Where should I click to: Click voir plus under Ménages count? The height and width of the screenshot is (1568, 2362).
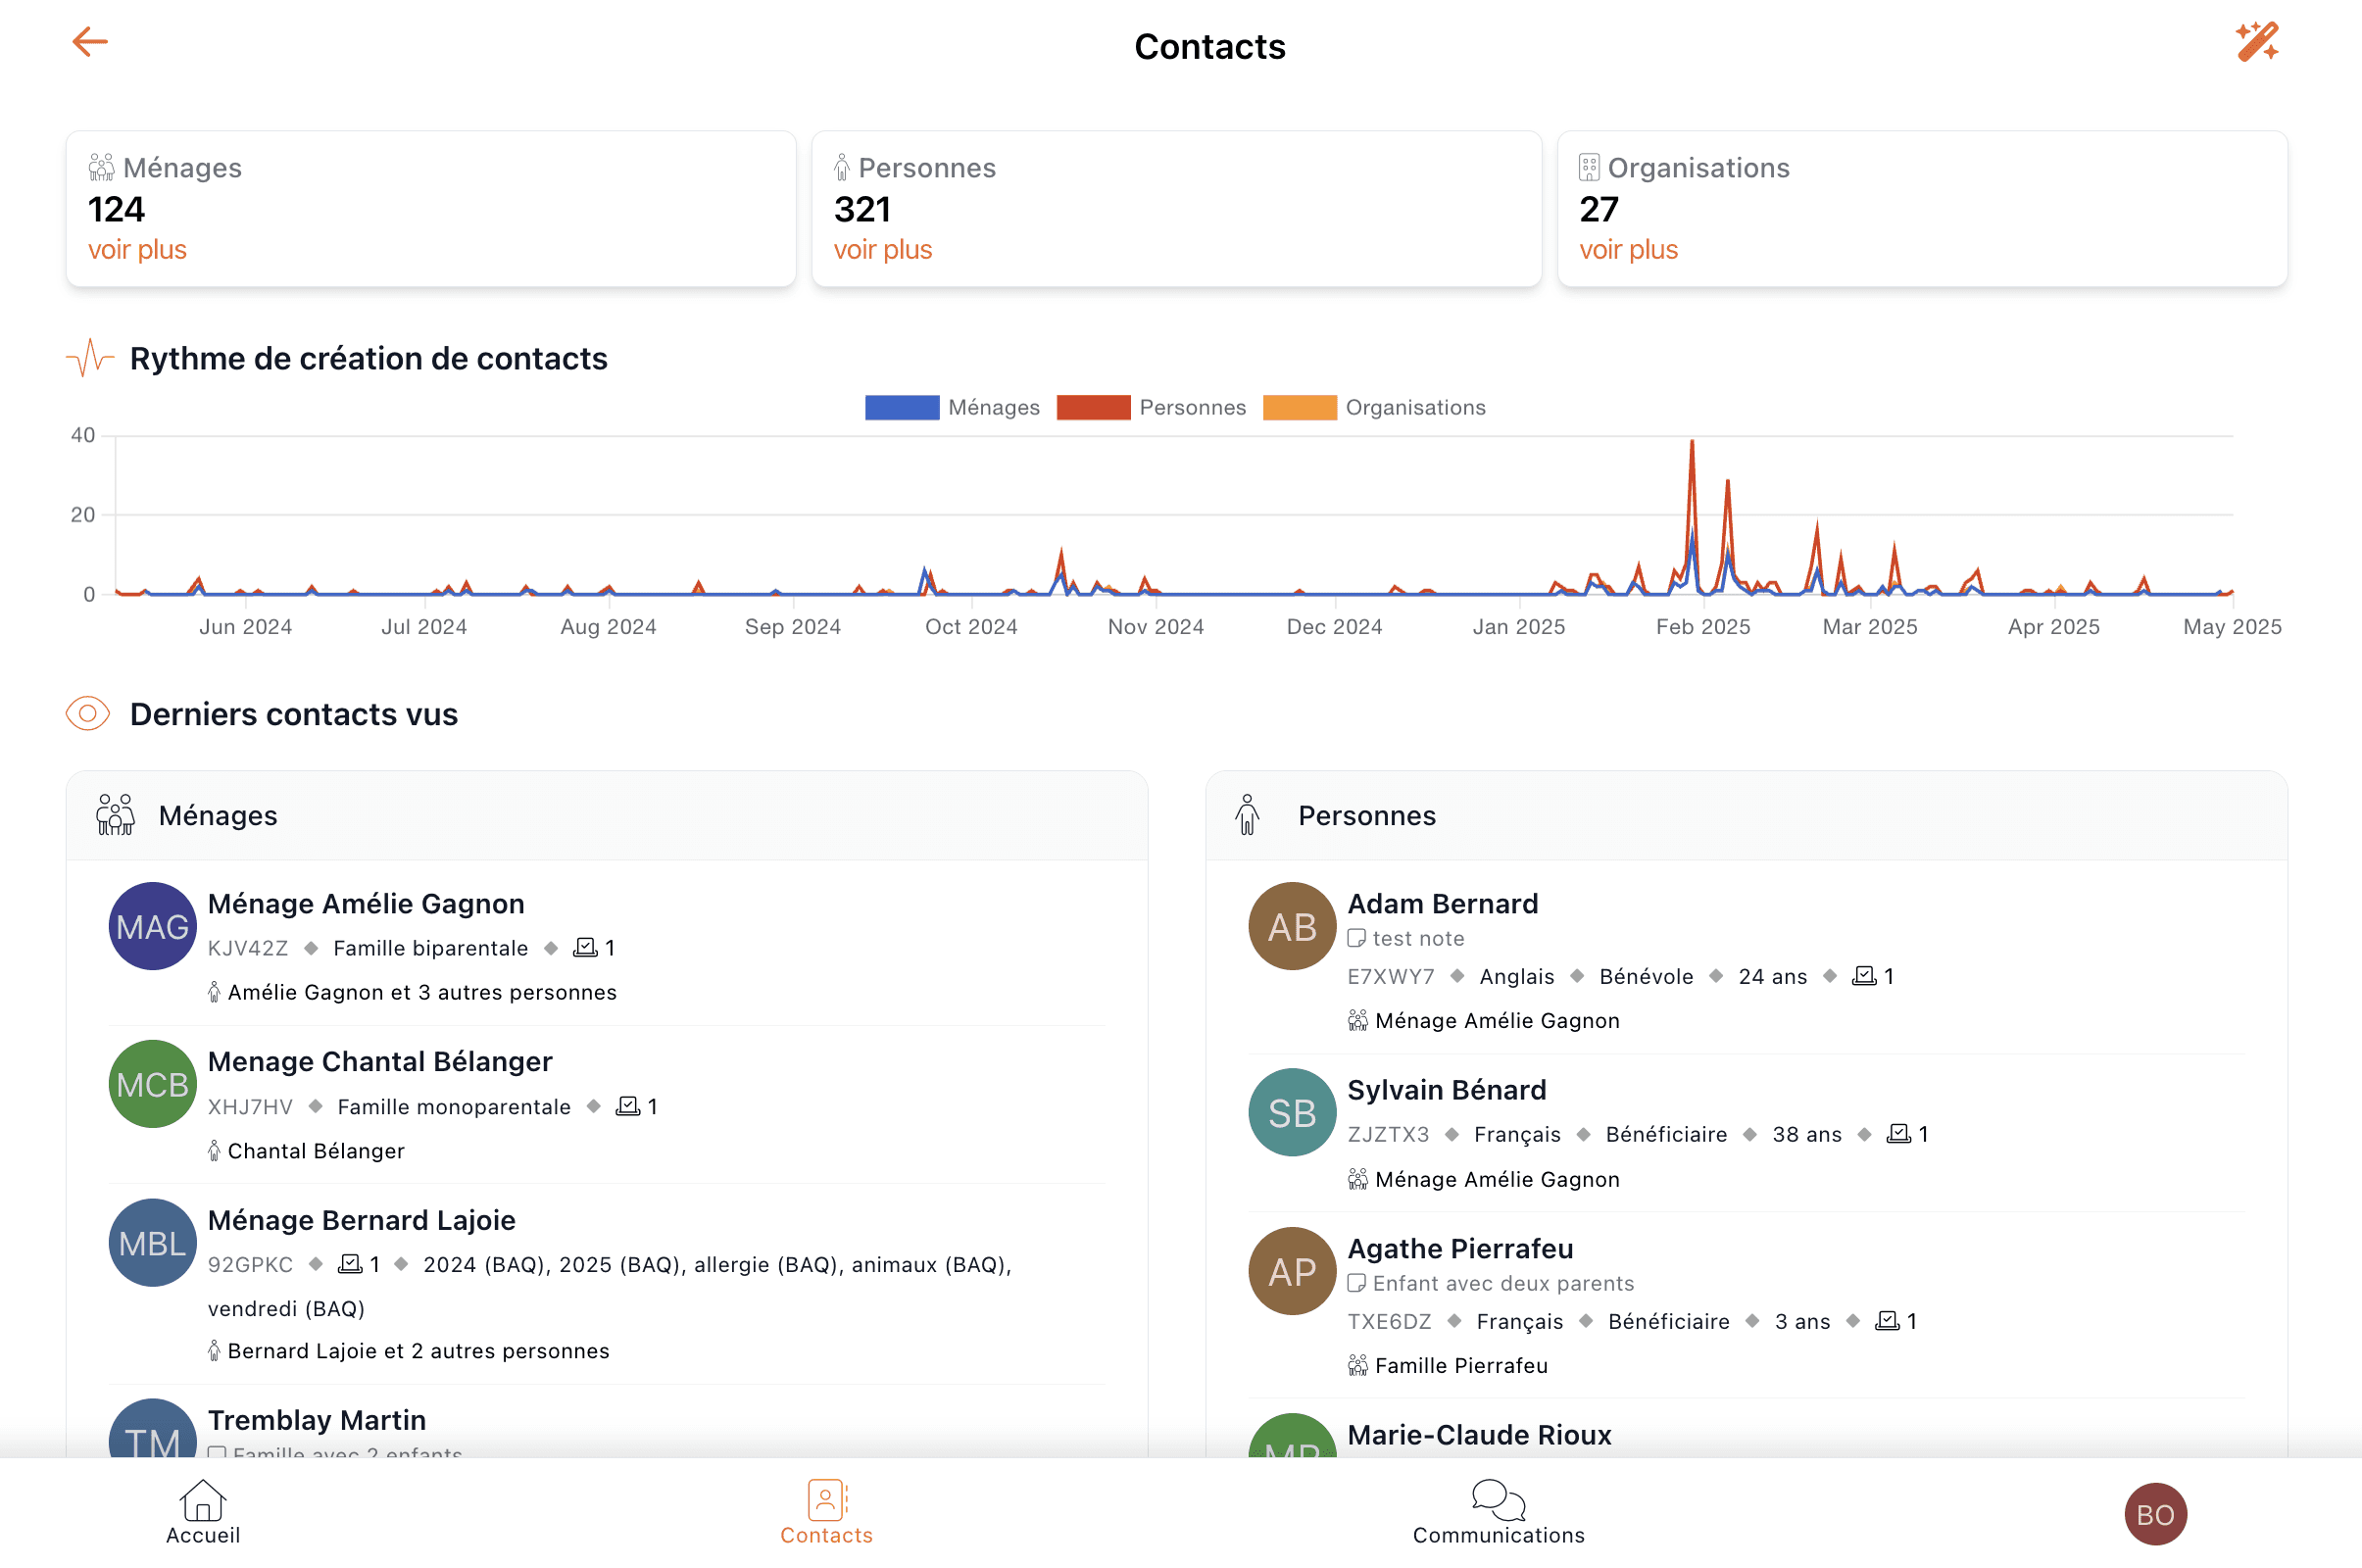point(137,250)
